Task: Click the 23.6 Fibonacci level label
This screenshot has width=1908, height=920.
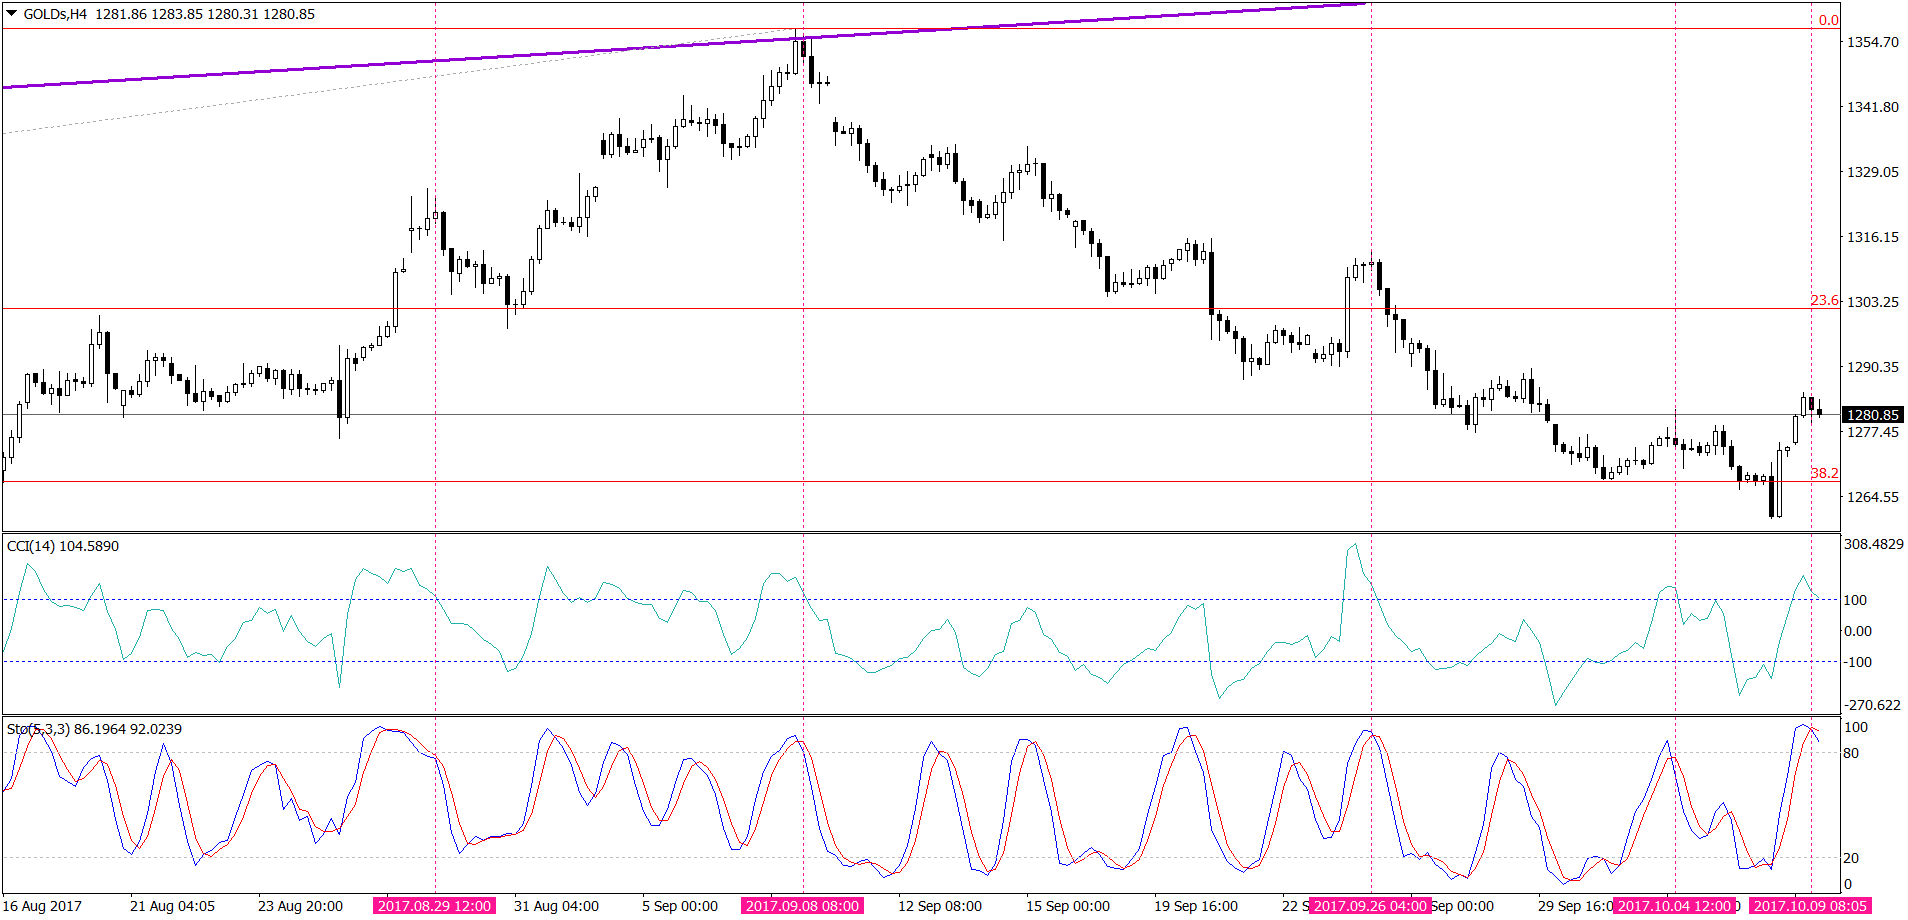Action: point(1824,300)
